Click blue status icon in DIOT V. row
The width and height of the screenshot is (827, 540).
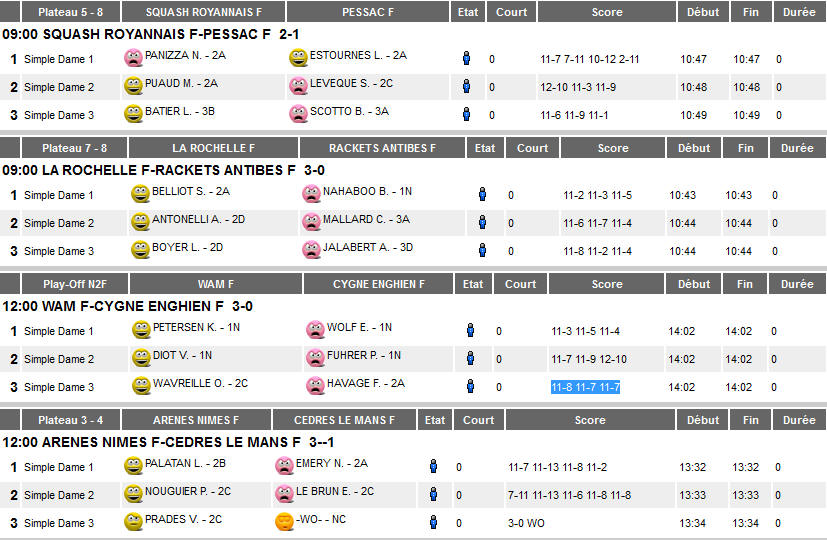coord(470,358)
